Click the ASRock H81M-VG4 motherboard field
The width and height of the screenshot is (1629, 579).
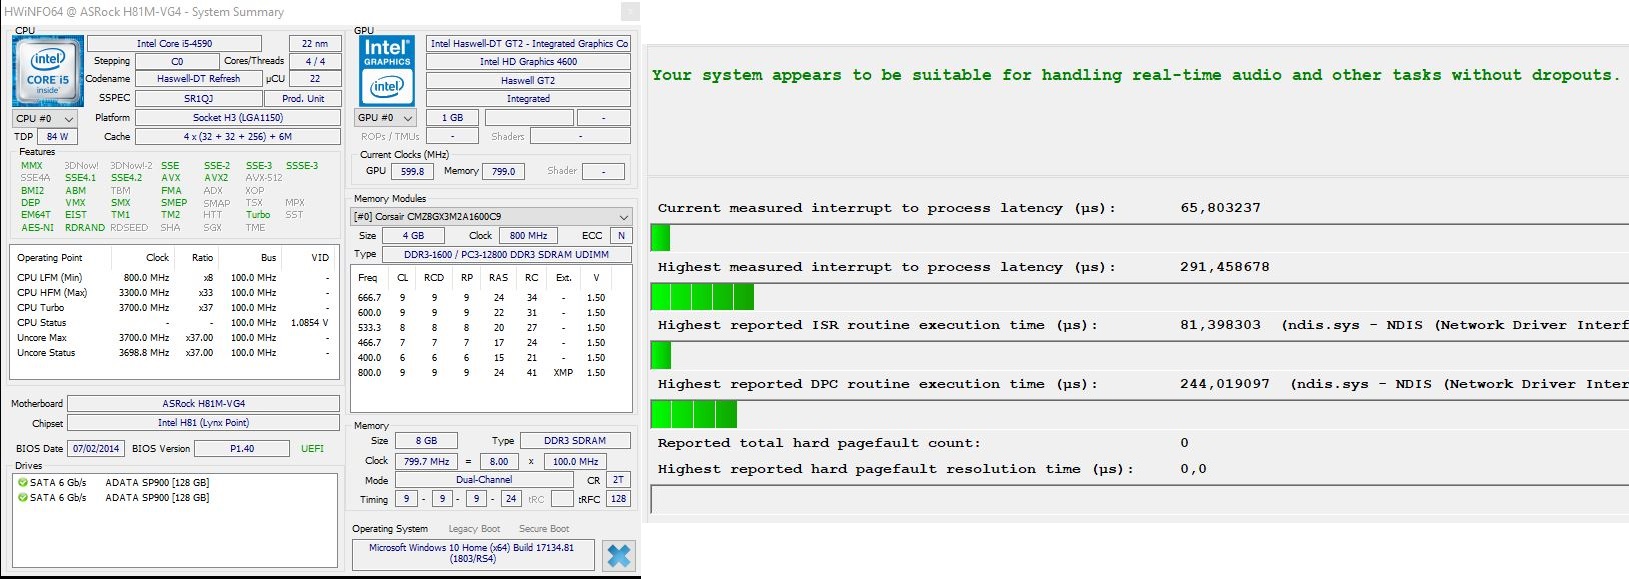tap(204, 403)
